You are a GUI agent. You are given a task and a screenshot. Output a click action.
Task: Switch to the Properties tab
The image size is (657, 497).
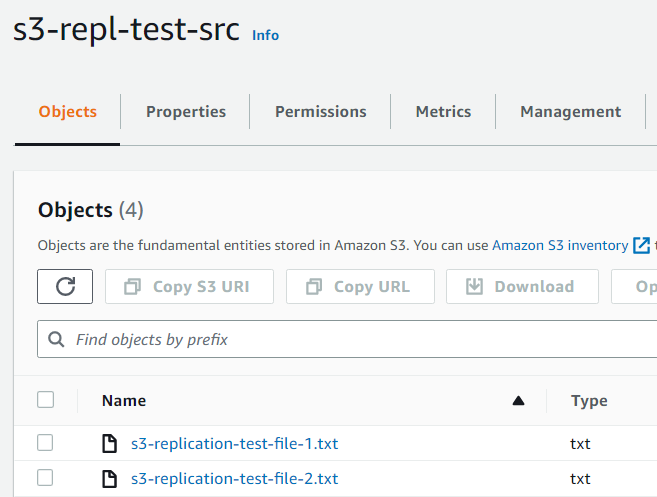(x=186, y=112)
